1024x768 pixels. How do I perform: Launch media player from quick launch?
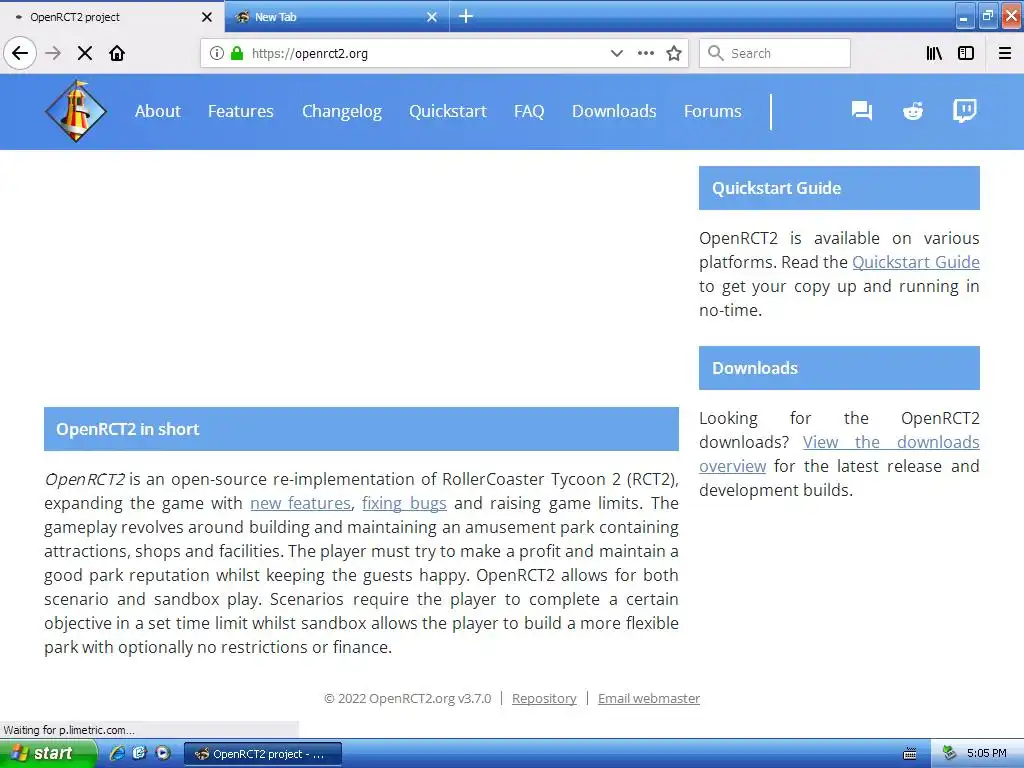click(x=163, y=754)
